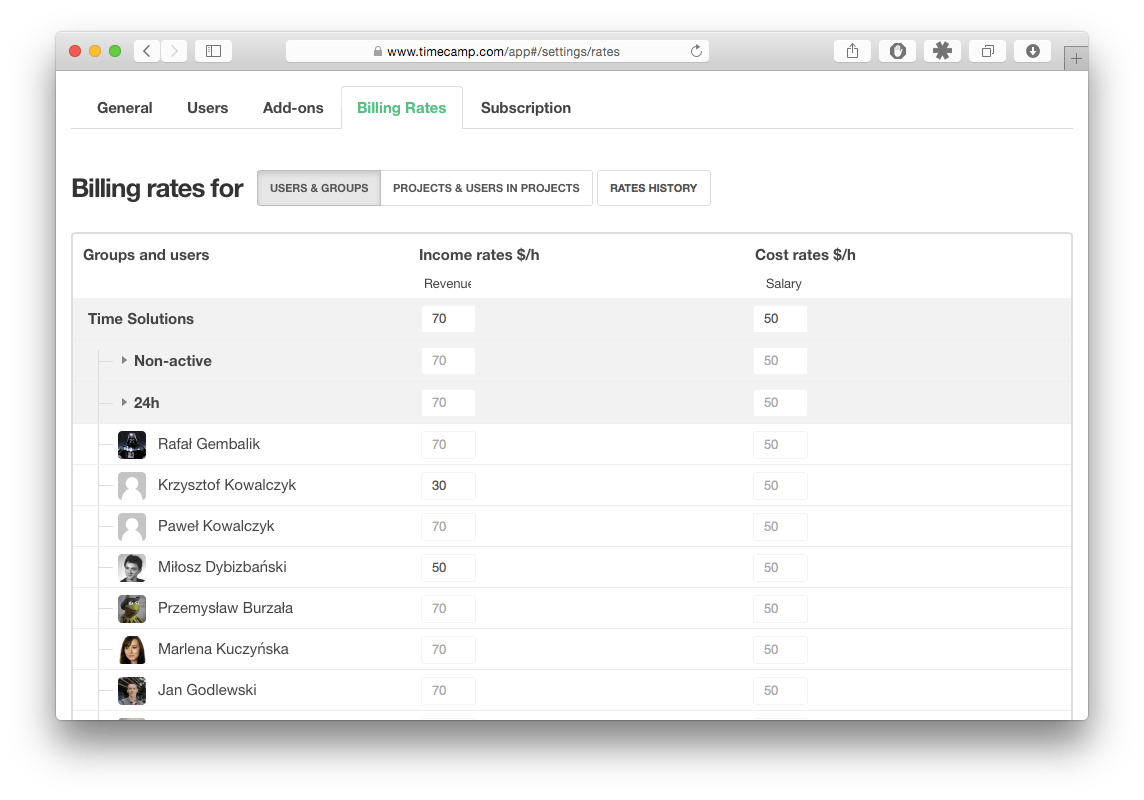Viewport: 1144px width, 800px height.
Task: Edit Krzysztof Kowalczyk cost rate
Action: click(x=780, y=486)
